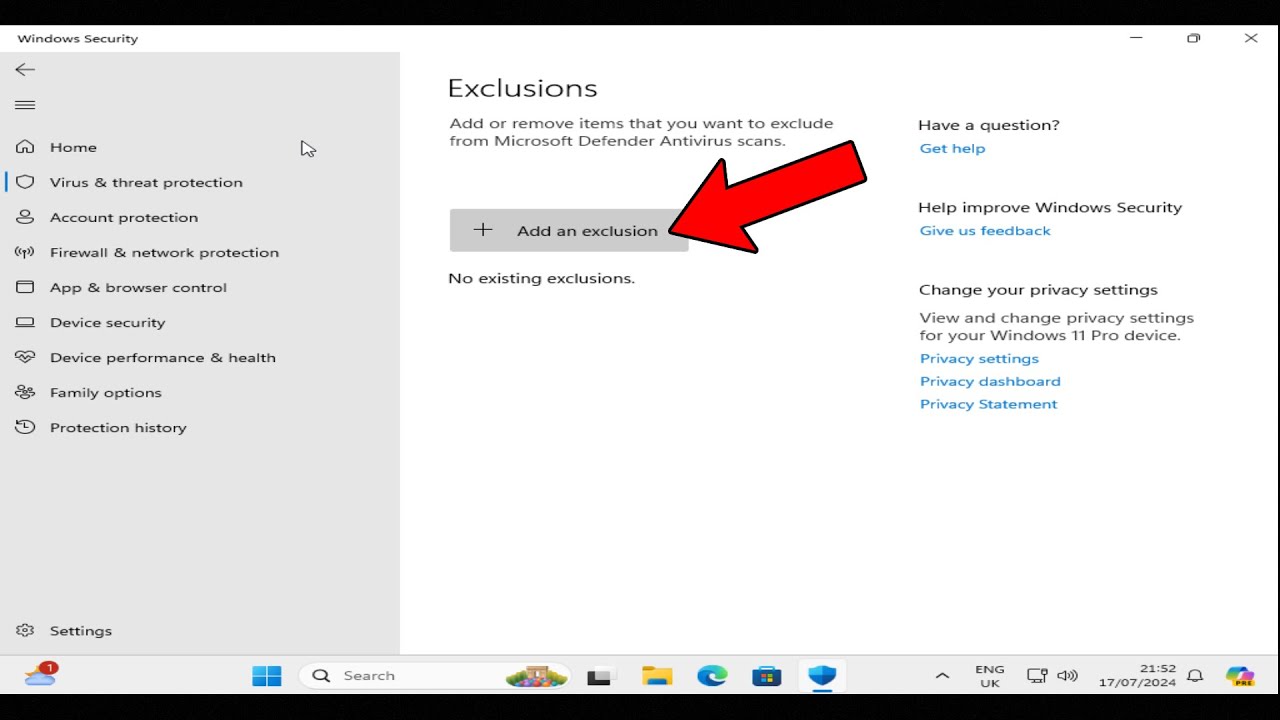This screenshot has height=720, width=1280.
Task: Click the Device performance heart icon
Action: [25, 357]
